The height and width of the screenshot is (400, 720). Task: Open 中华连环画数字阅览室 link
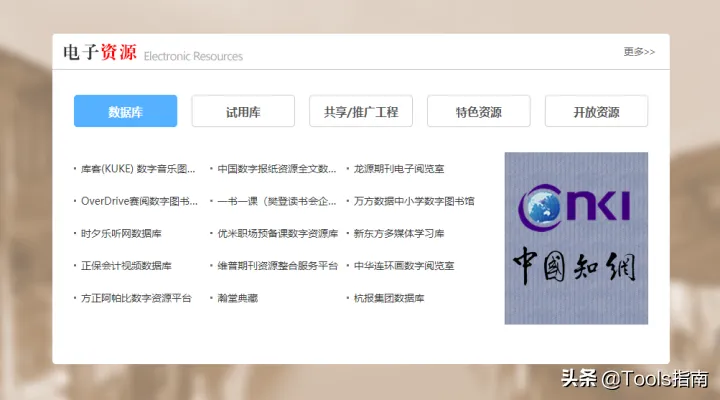point(404,266)
